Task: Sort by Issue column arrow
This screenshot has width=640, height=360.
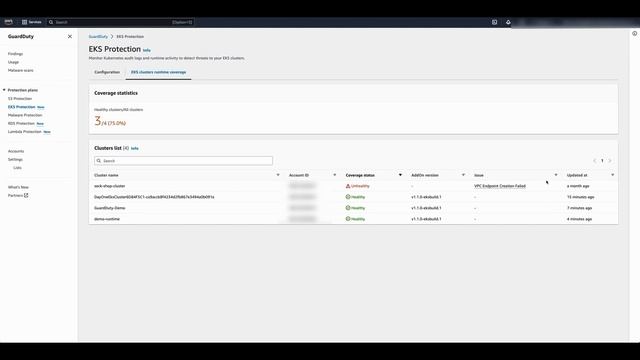Action: click(x=556, y=175)
